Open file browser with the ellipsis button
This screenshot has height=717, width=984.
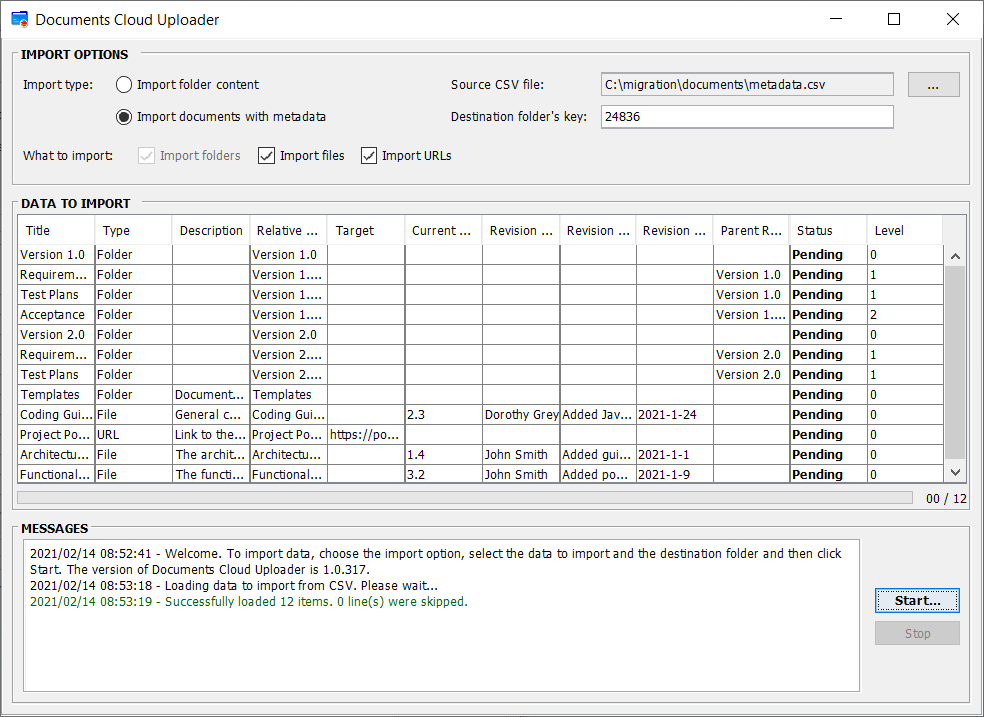[933, 86]
